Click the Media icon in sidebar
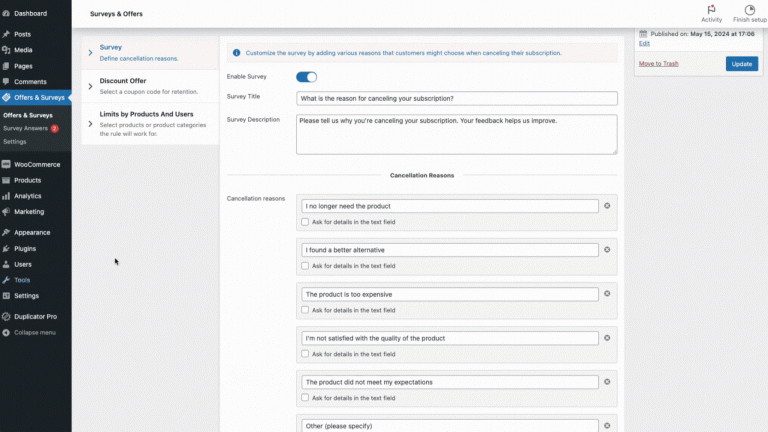 [6, 50]
